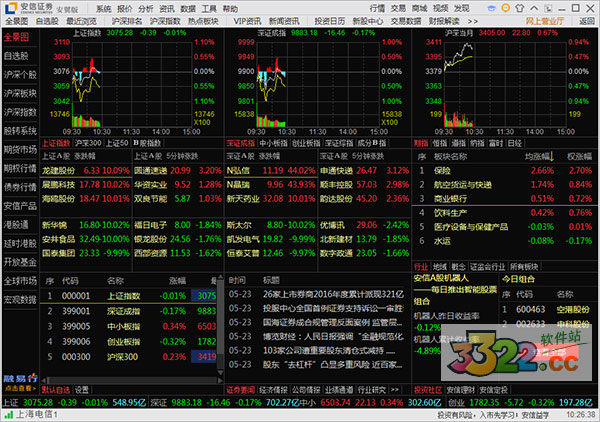Sort sector list by 权涨幅 column
The image size is (600, 422).
click(579, 156)
